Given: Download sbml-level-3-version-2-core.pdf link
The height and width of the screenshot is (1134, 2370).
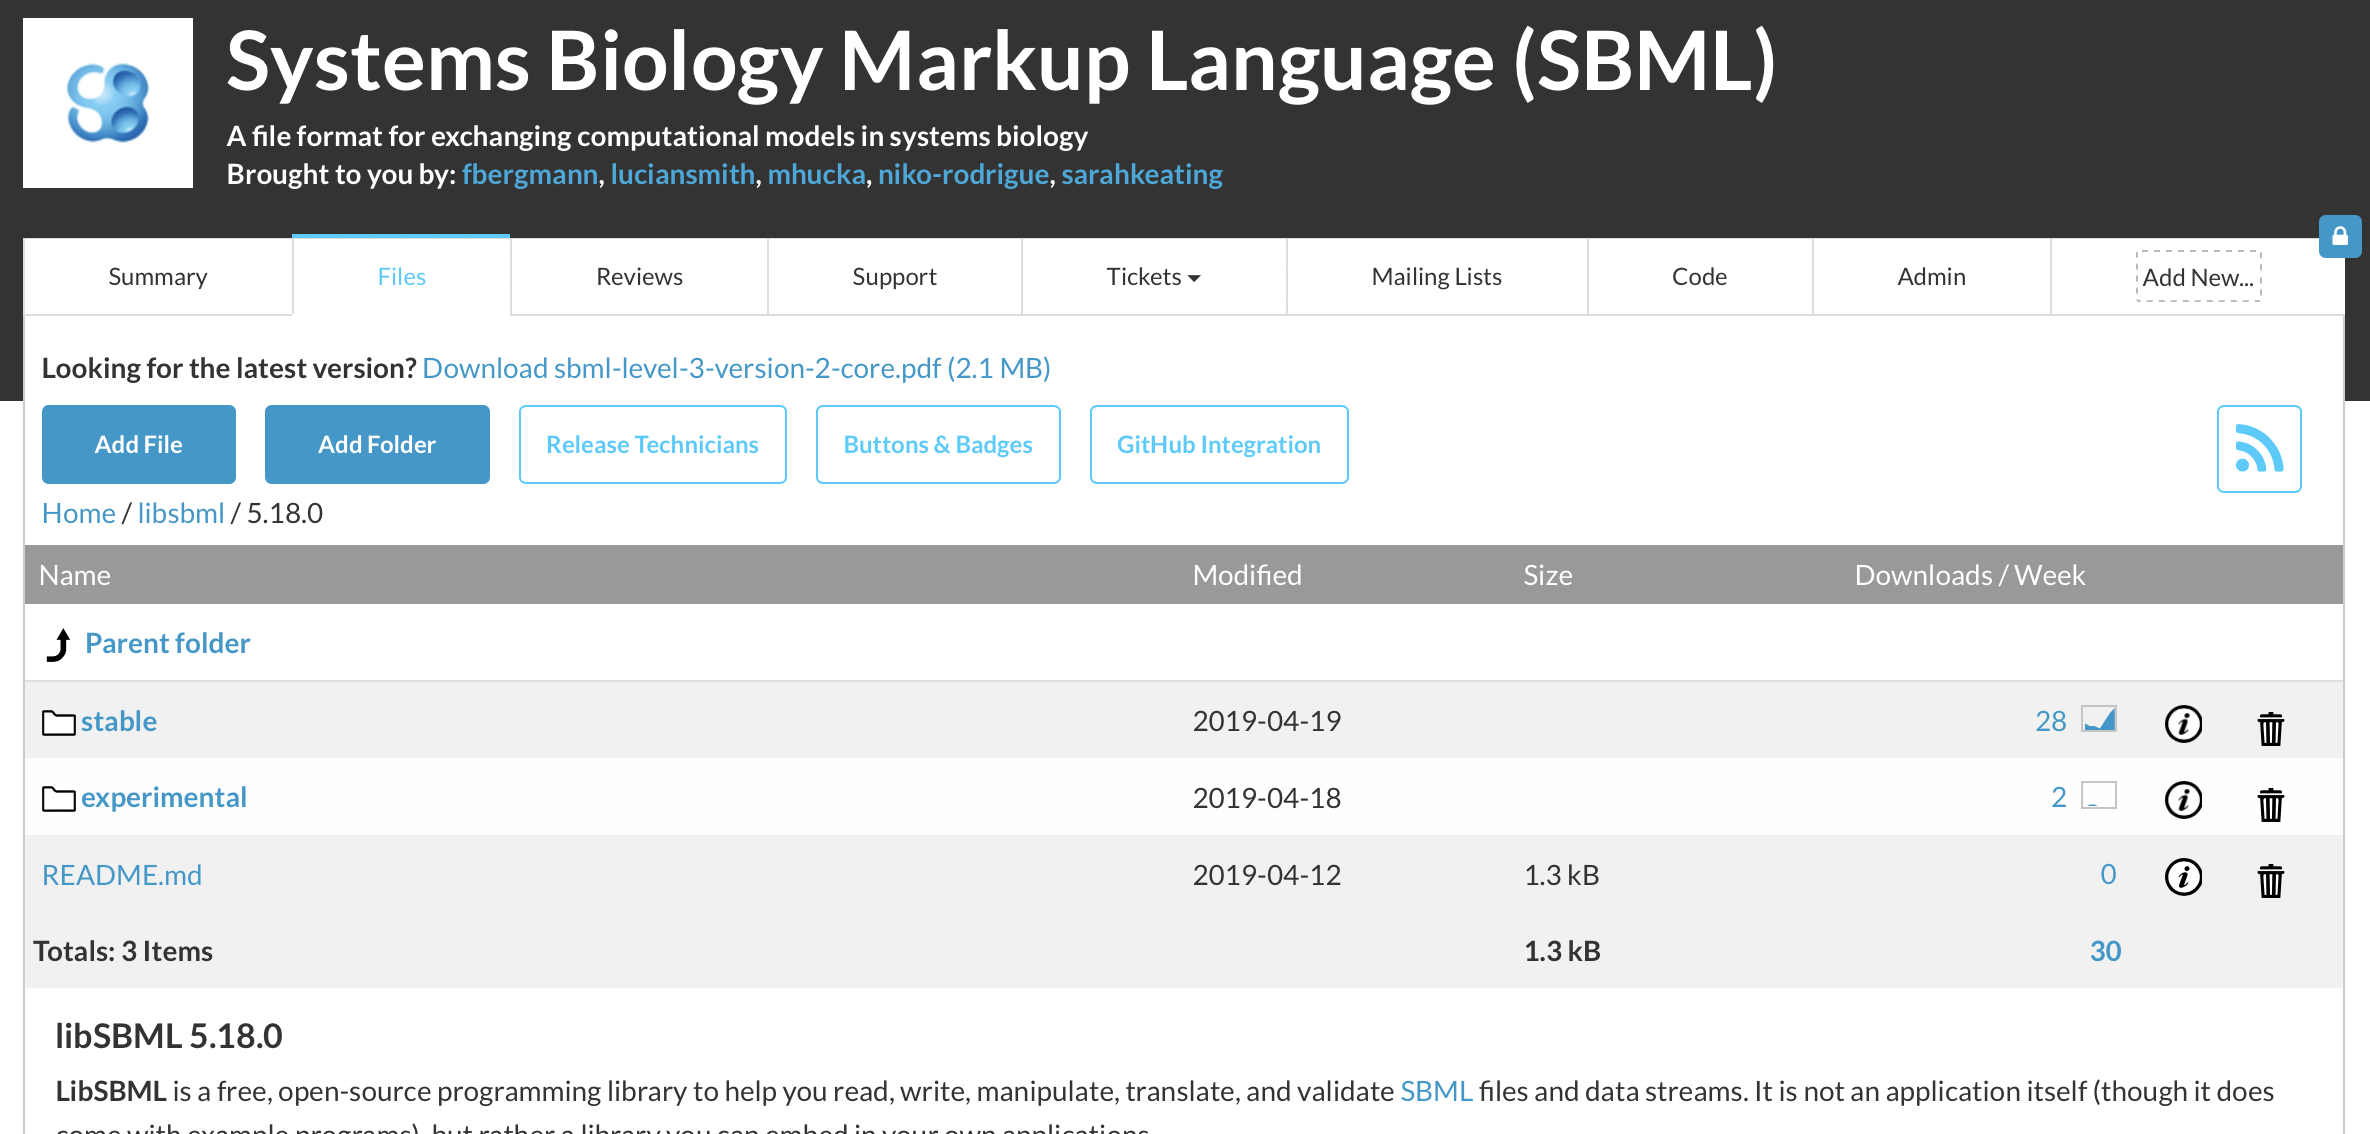Looking at the screenshot, I should coord(736,368).
